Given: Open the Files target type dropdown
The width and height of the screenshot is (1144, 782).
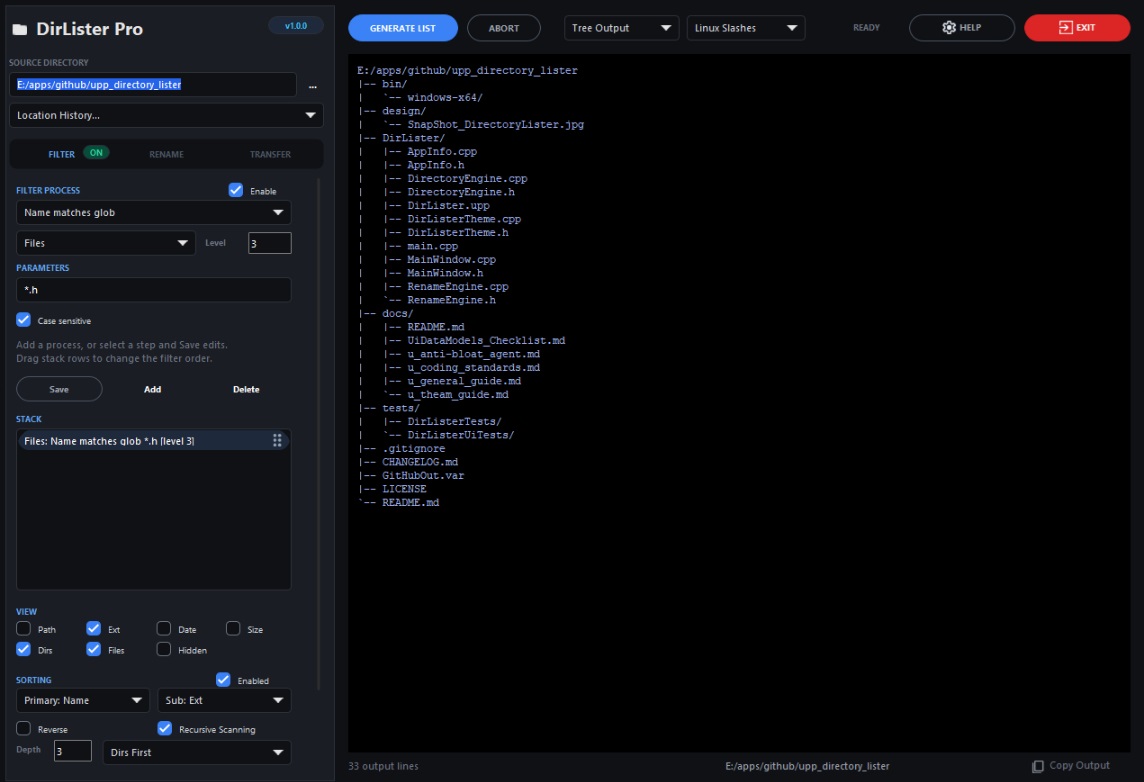Looking at the screenshot, I should tap(106, 243).
